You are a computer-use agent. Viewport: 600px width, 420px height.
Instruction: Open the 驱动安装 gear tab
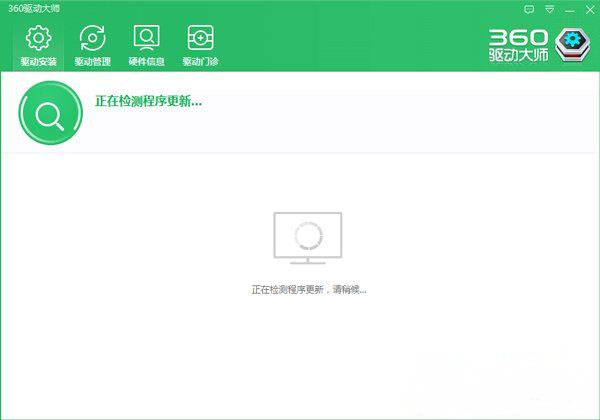(x=38, y=46)
